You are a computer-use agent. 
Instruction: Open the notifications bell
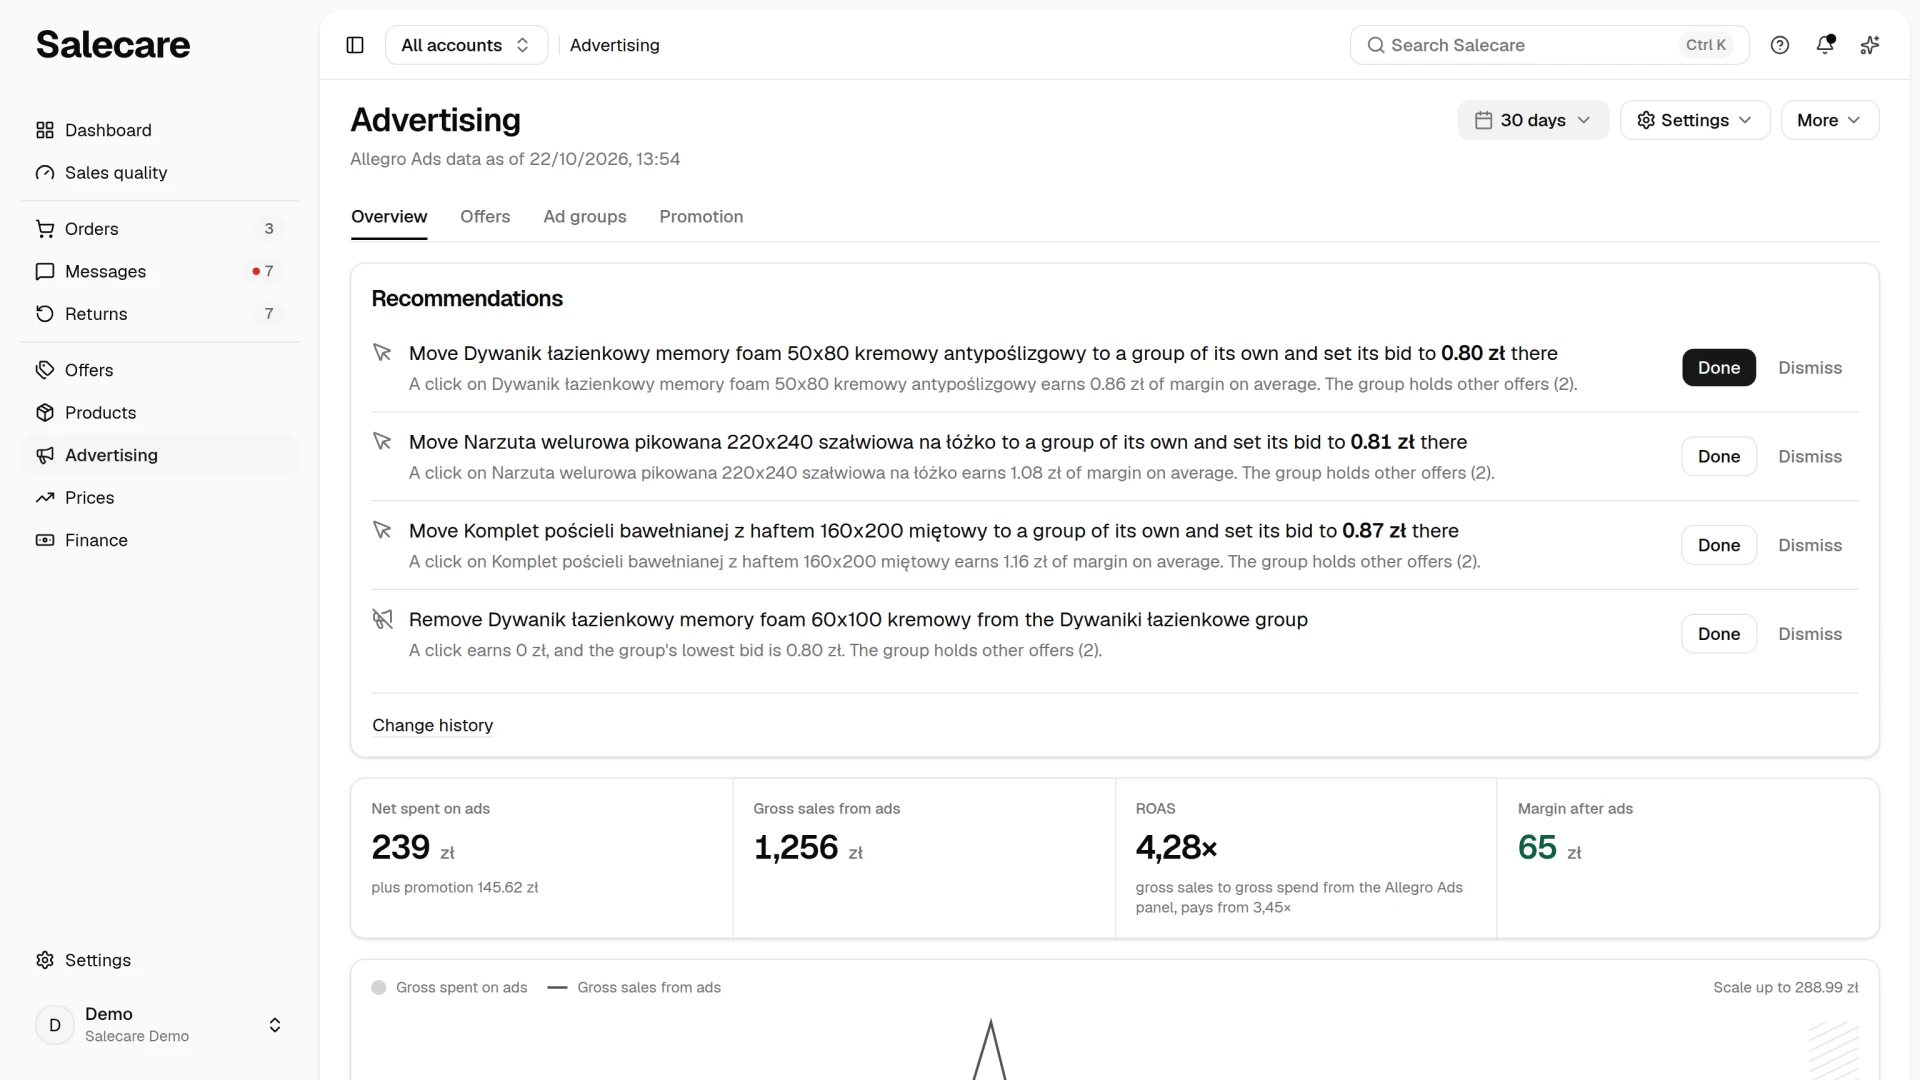pyautogui.click(x=1825, y=45)
